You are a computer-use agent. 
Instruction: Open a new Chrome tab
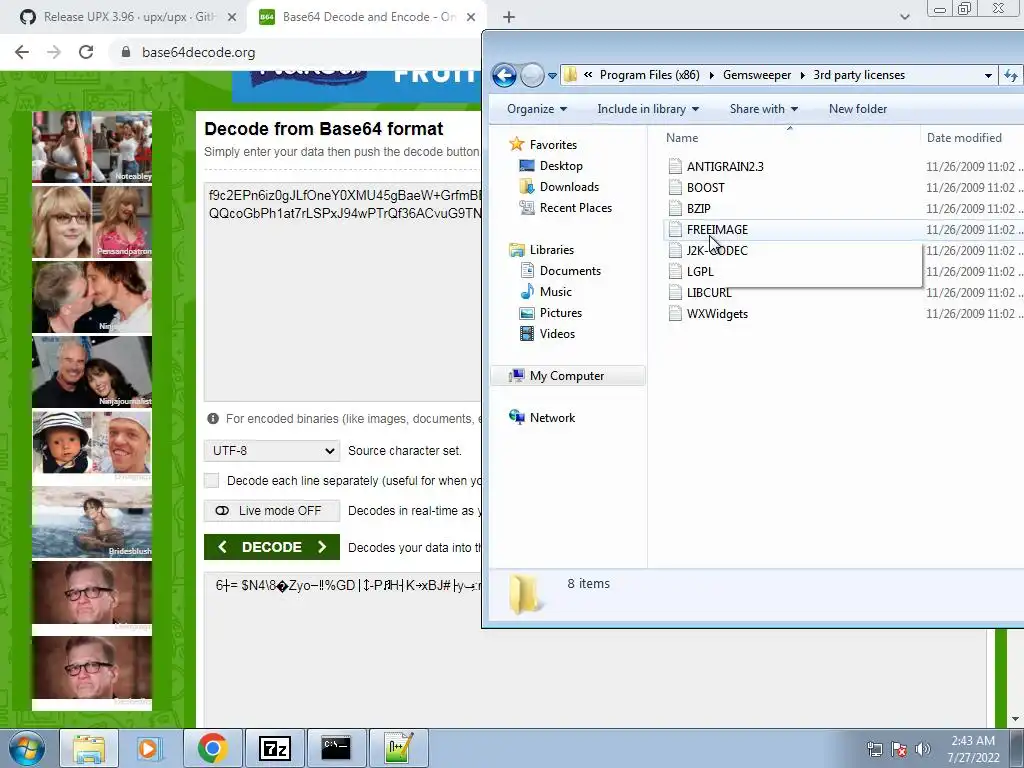[509, 18]
